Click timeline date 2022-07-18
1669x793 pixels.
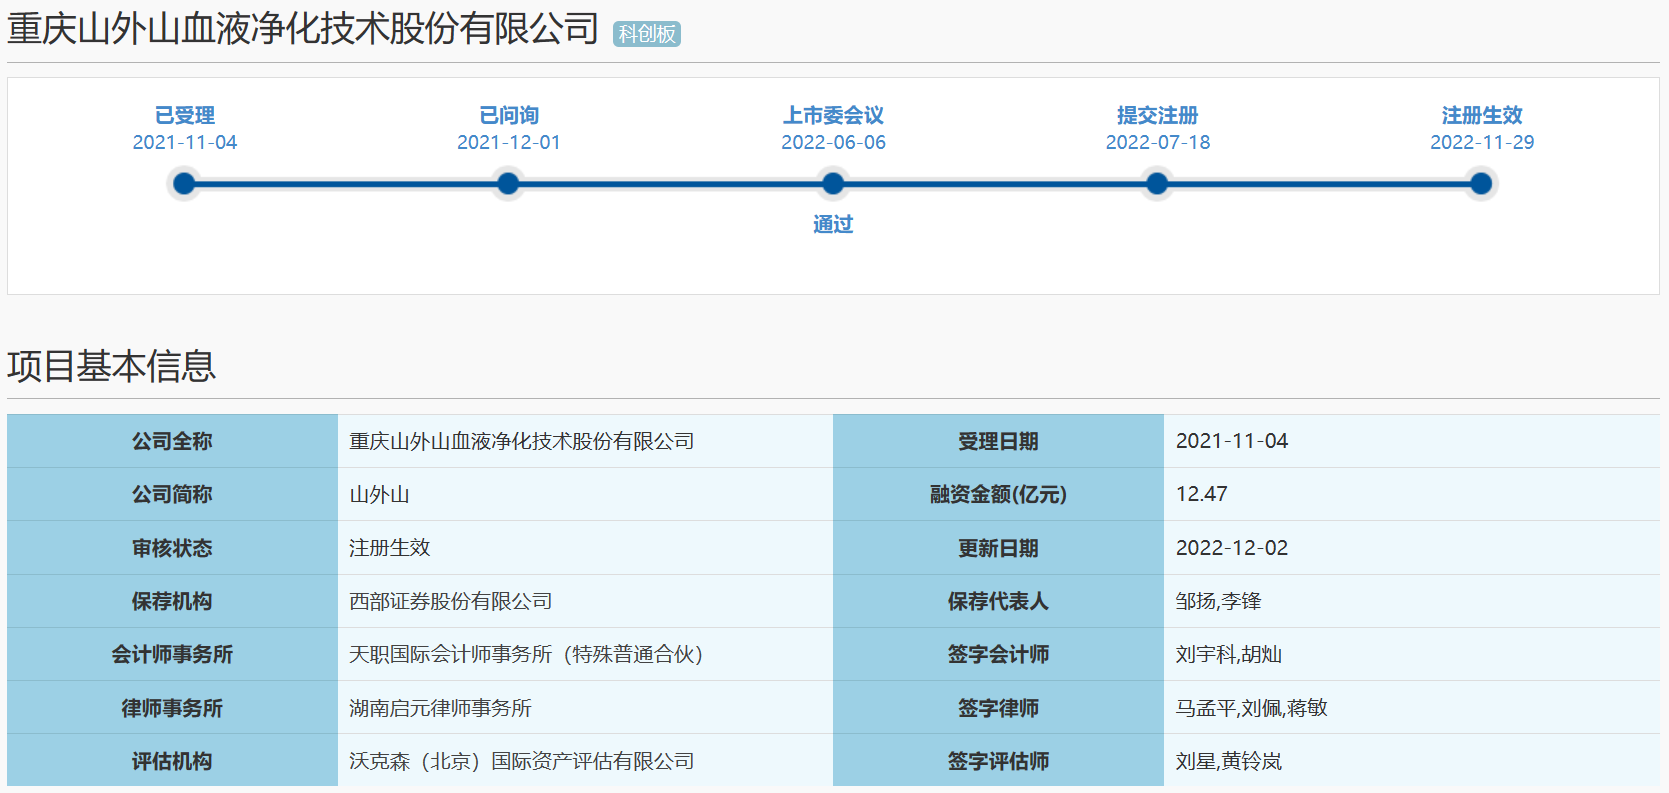coord(1157,142)
